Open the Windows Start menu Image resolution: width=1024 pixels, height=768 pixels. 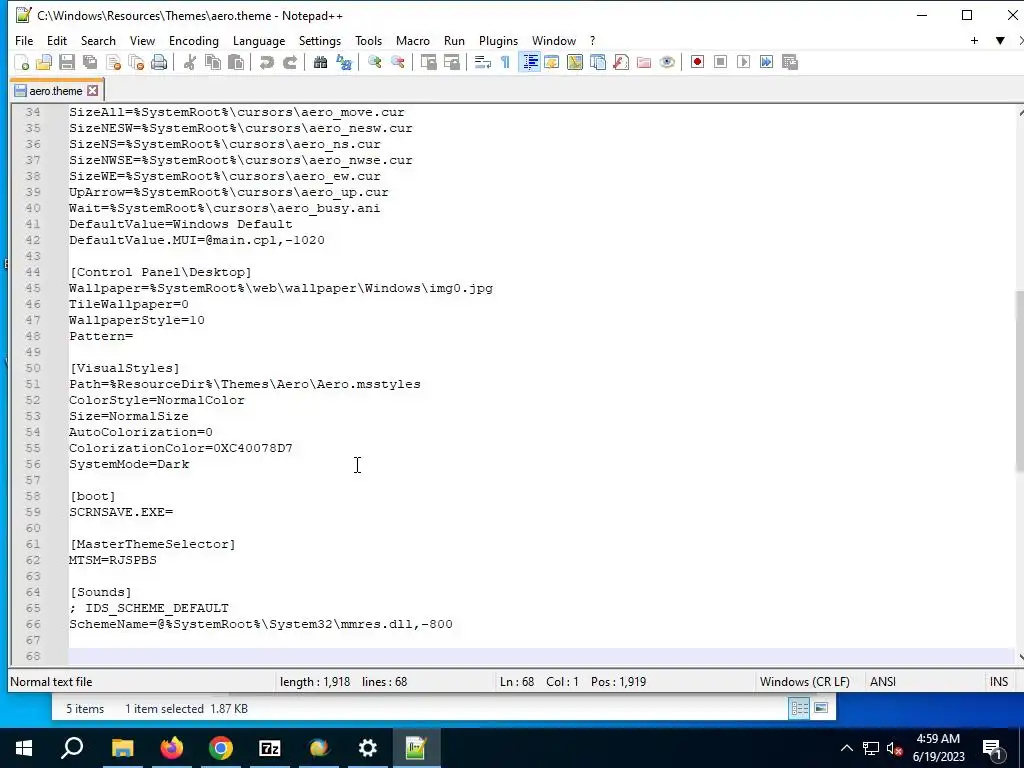24,748
